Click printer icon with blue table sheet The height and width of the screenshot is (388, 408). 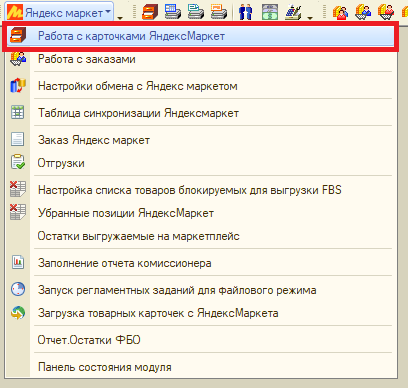pyautogui.click(x=173, y=12)
